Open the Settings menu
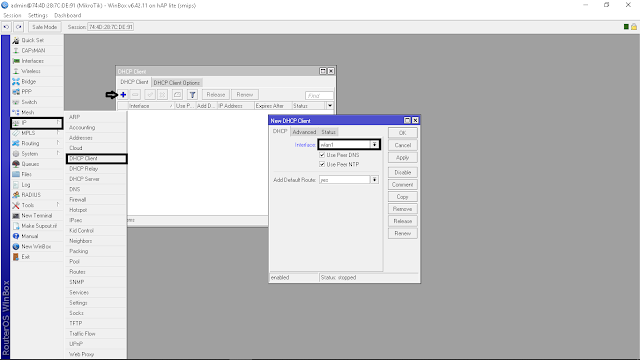This screenshot has height=360, width=640. tap(38, 16)
